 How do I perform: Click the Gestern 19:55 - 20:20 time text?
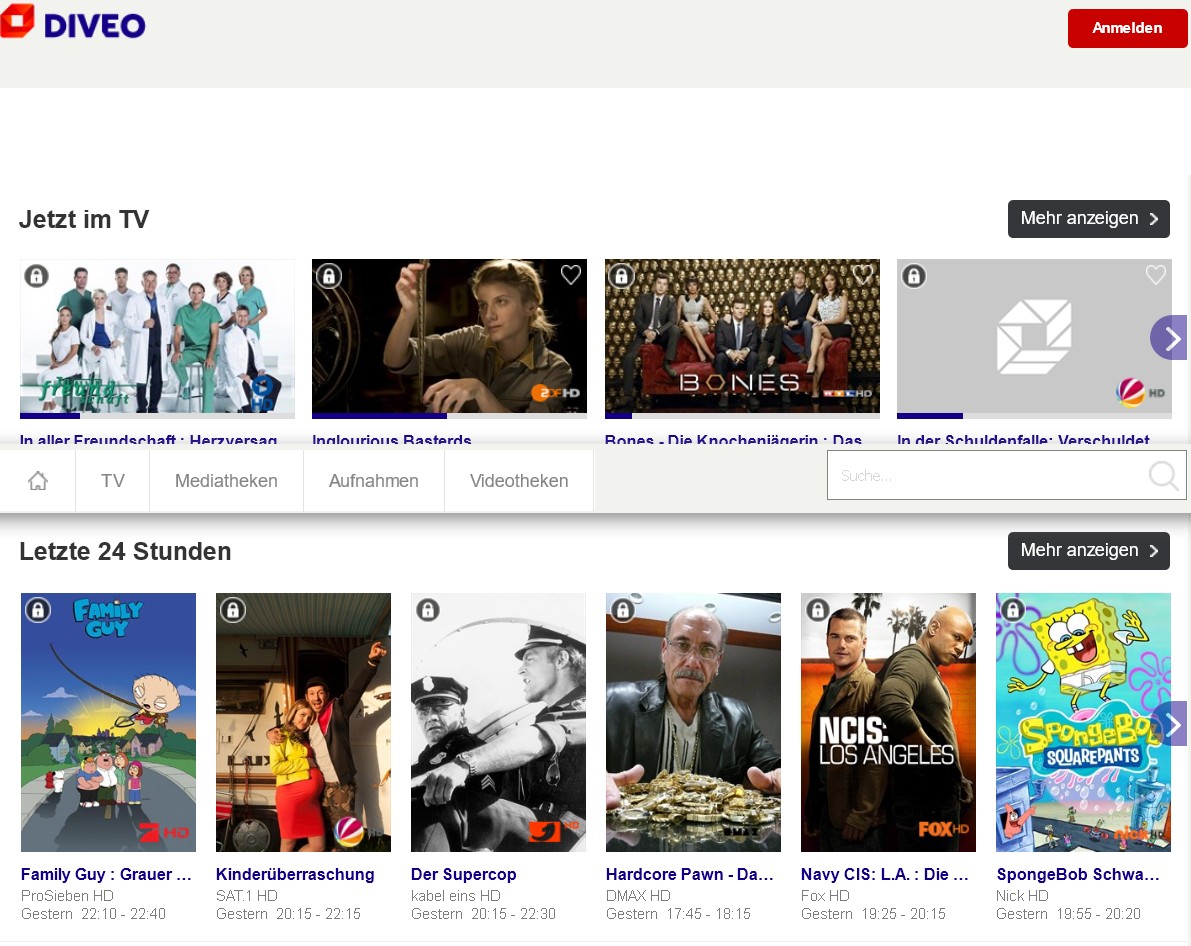(1069, 914)
